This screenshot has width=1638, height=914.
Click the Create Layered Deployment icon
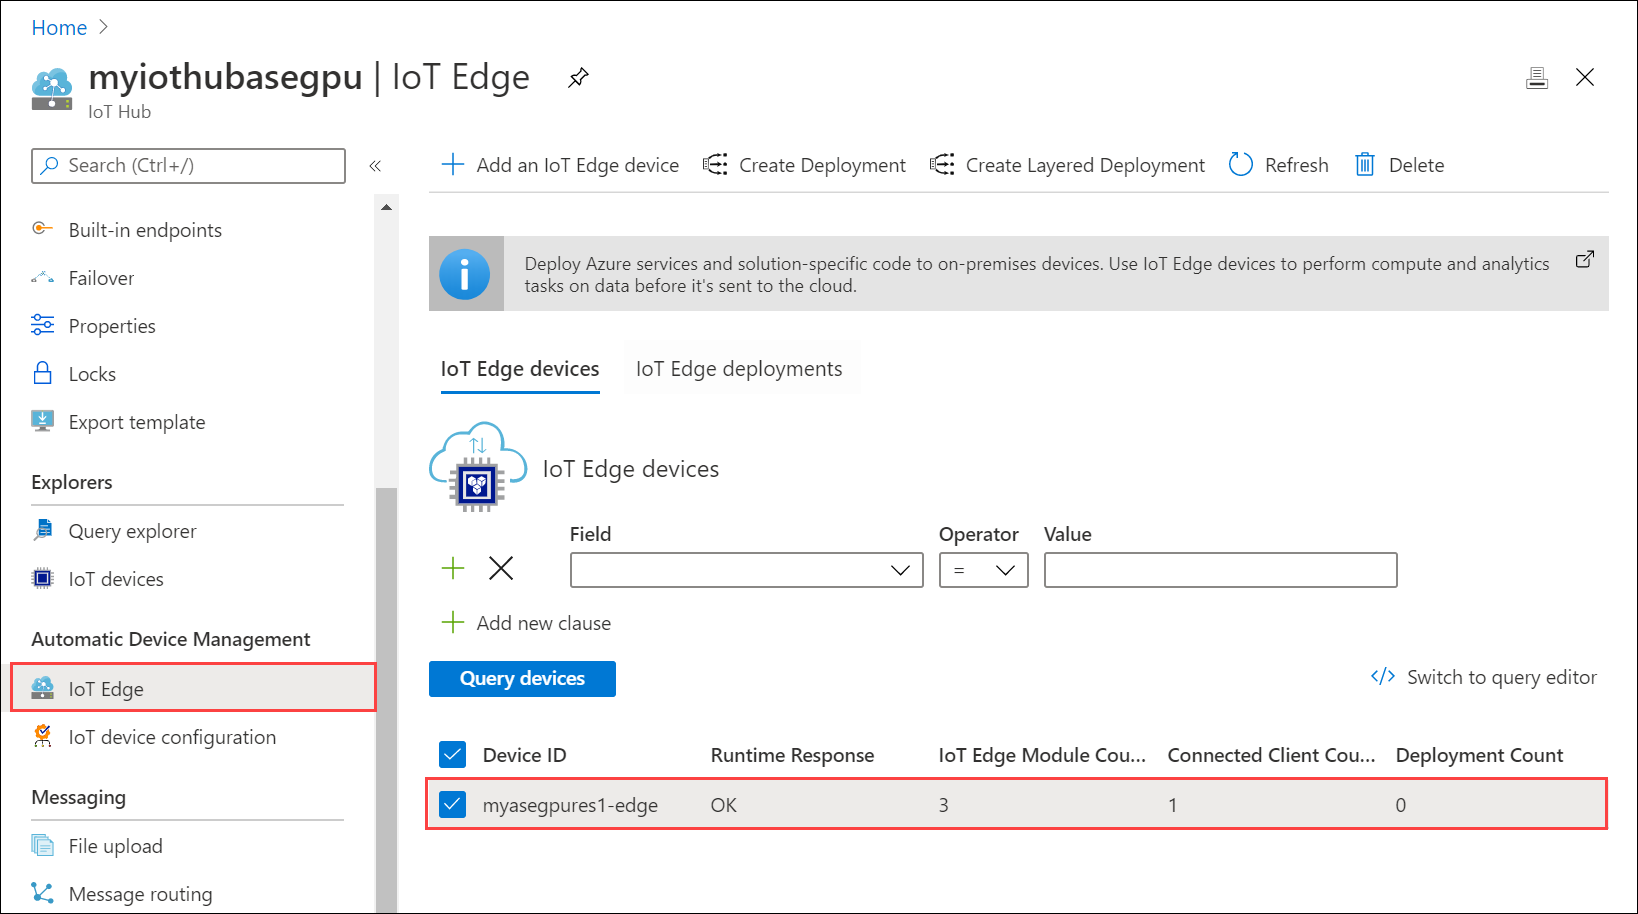pos(941,164)
